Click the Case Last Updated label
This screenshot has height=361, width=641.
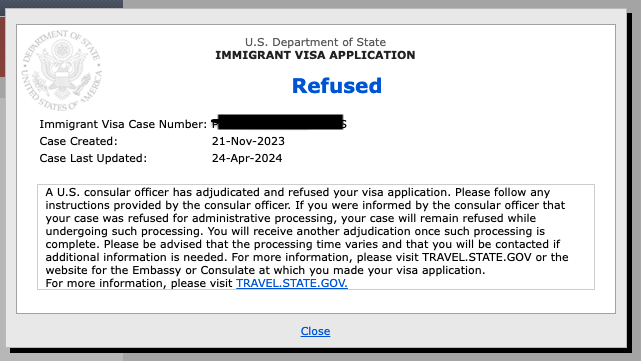point(93,159)
